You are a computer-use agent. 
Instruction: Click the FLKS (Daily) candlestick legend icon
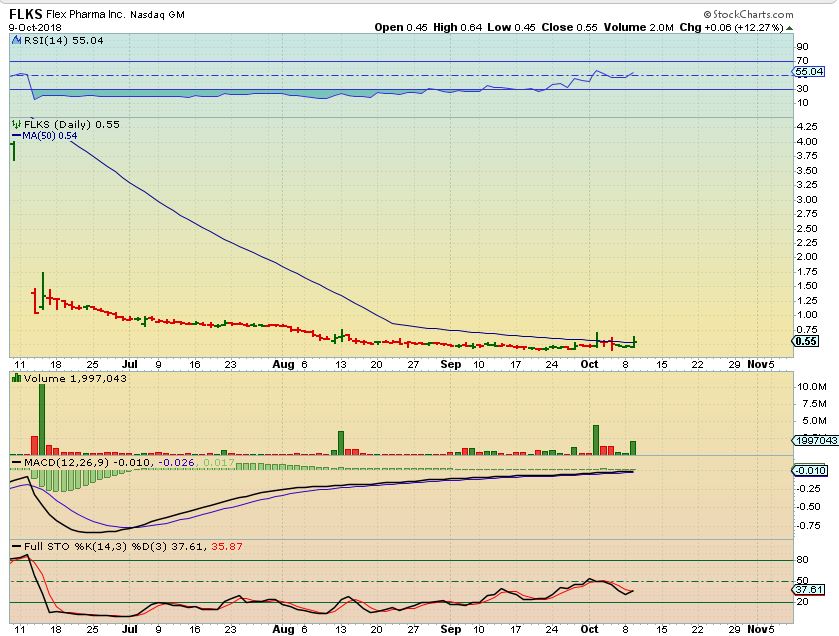pos(14,124)
